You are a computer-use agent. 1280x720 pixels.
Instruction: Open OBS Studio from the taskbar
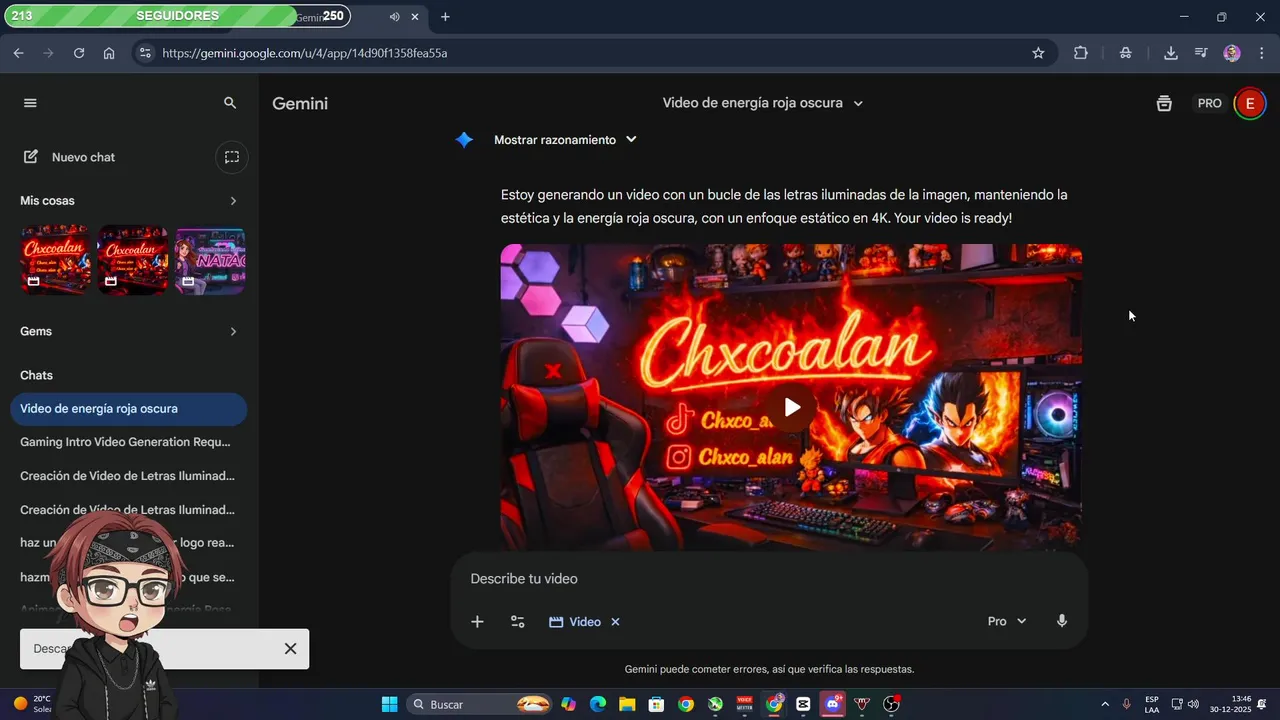pyautogui.click(x=891, y=704)
